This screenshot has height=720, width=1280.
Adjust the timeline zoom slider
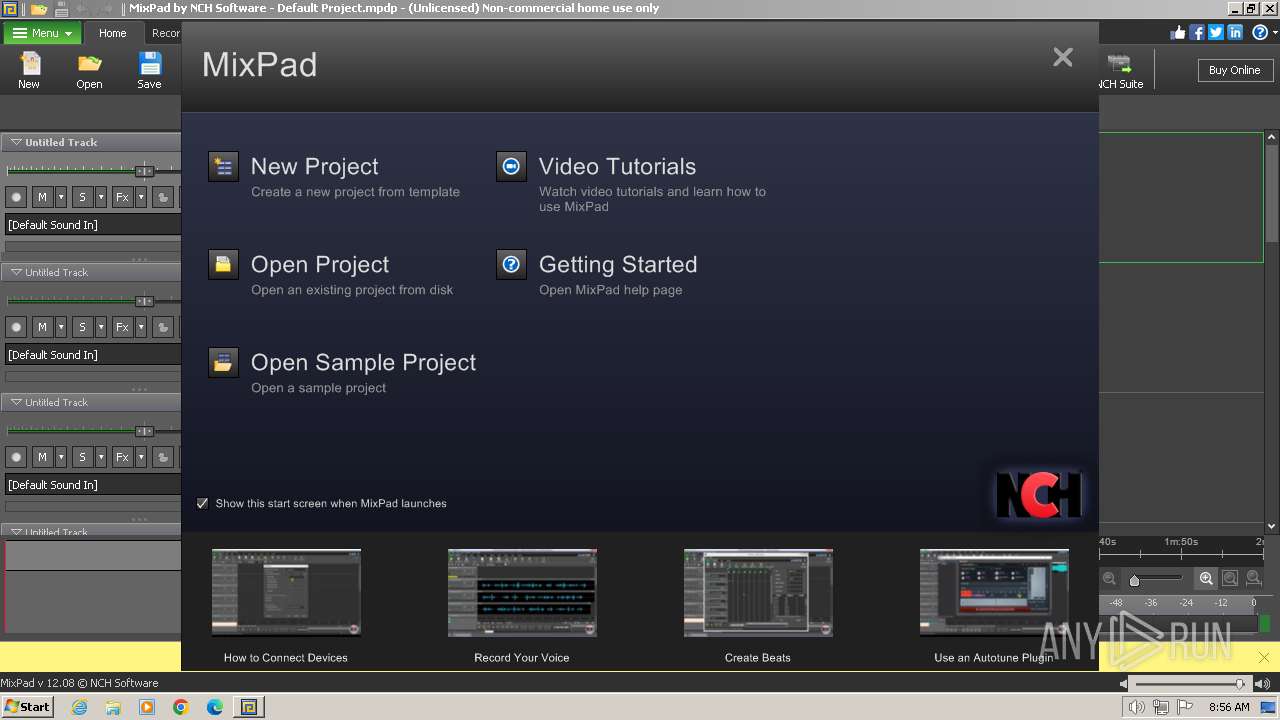click(1134, 580)
